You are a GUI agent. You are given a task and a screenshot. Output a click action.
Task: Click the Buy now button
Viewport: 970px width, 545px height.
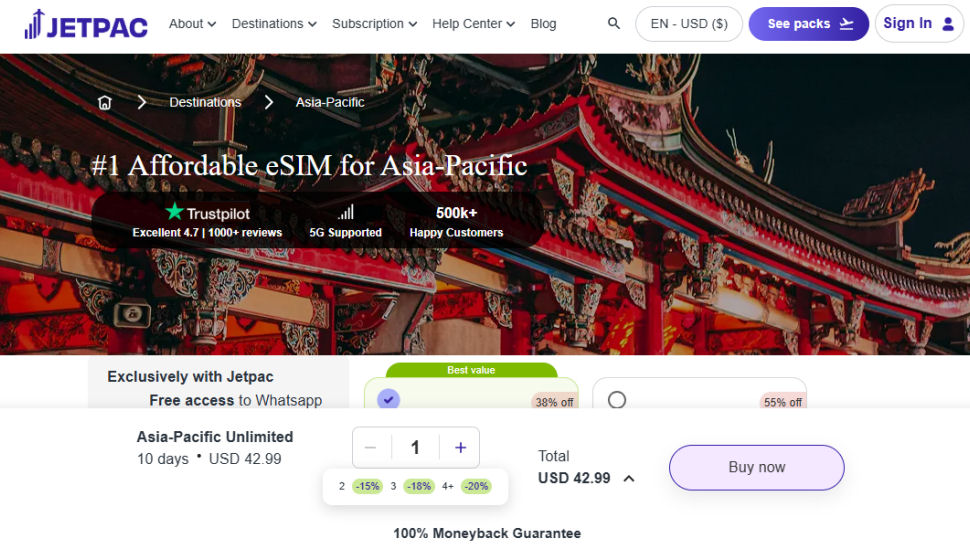click(756, 468)
